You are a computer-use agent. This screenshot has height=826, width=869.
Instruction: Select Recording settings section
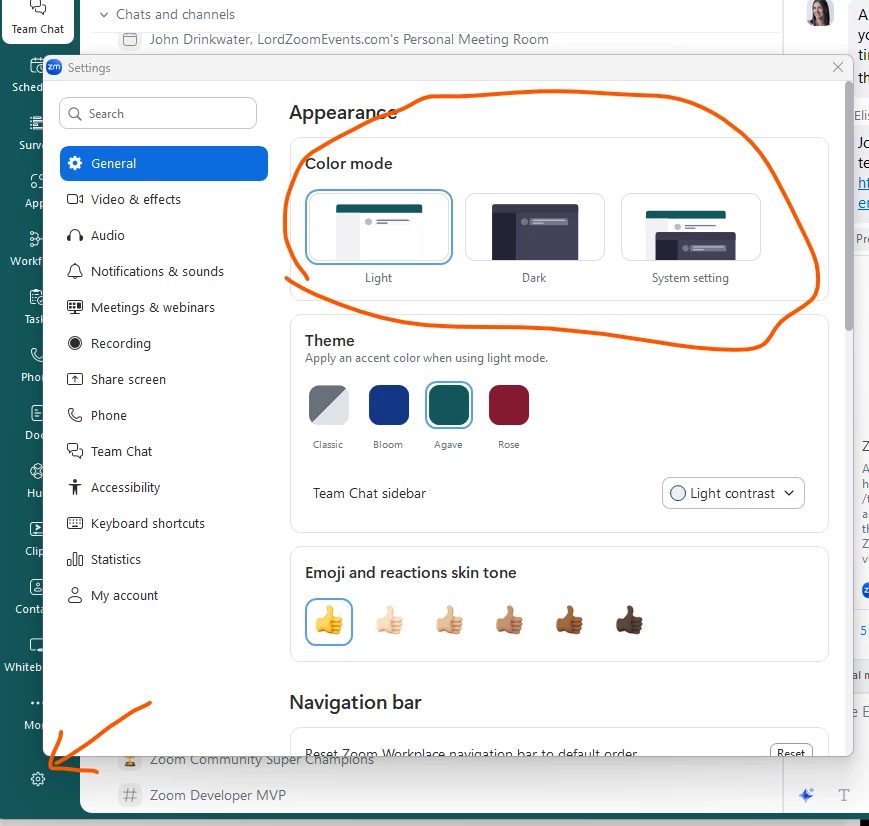tap(163, 344)
